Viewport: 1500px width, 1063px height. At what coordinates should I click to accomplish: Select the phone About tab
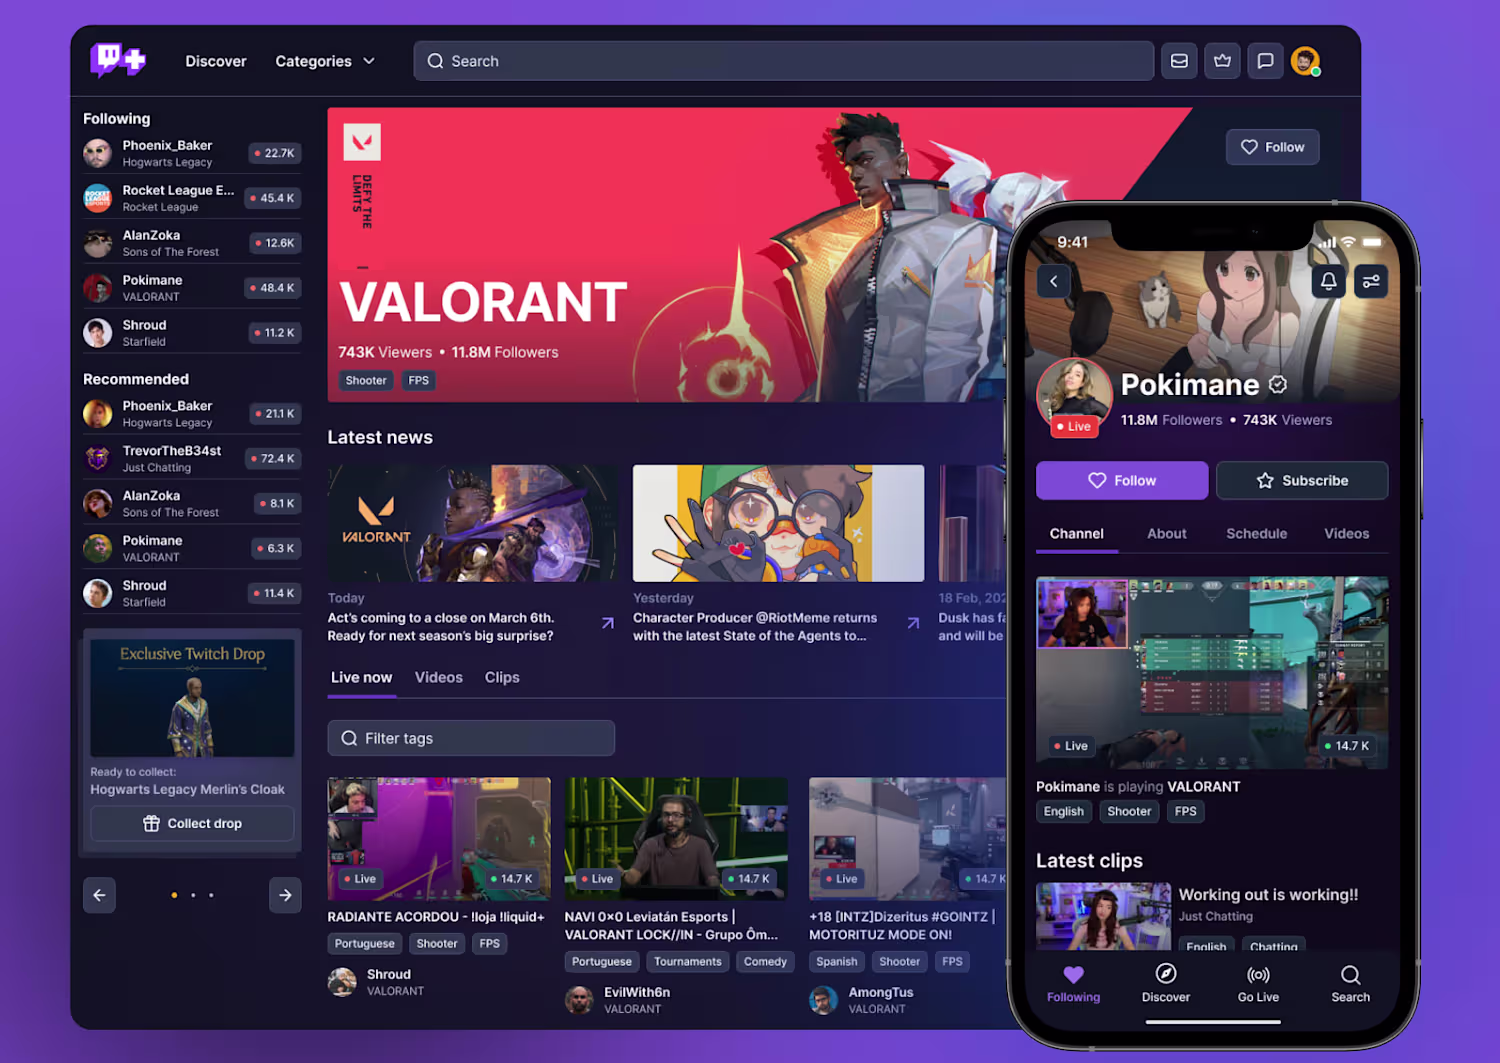[1166, 534]
